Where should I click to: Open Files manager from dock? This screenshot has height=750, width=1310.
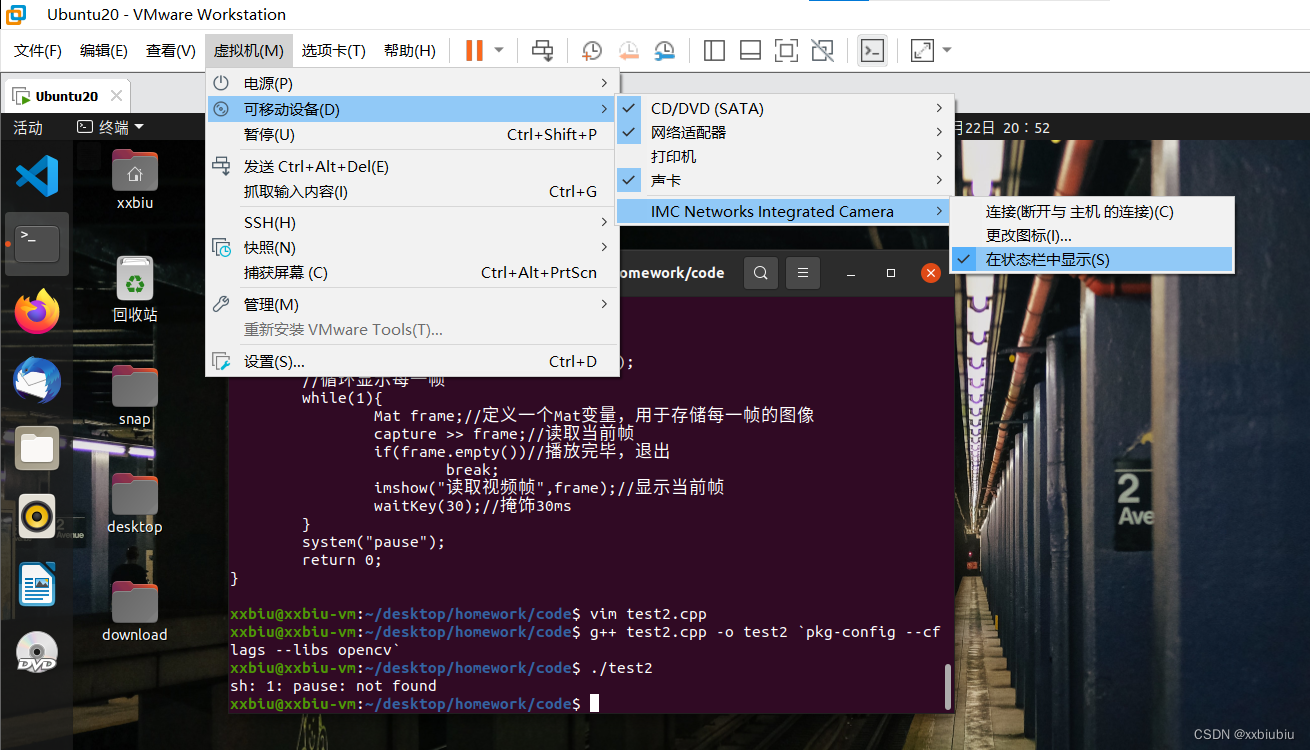point(37,448)
